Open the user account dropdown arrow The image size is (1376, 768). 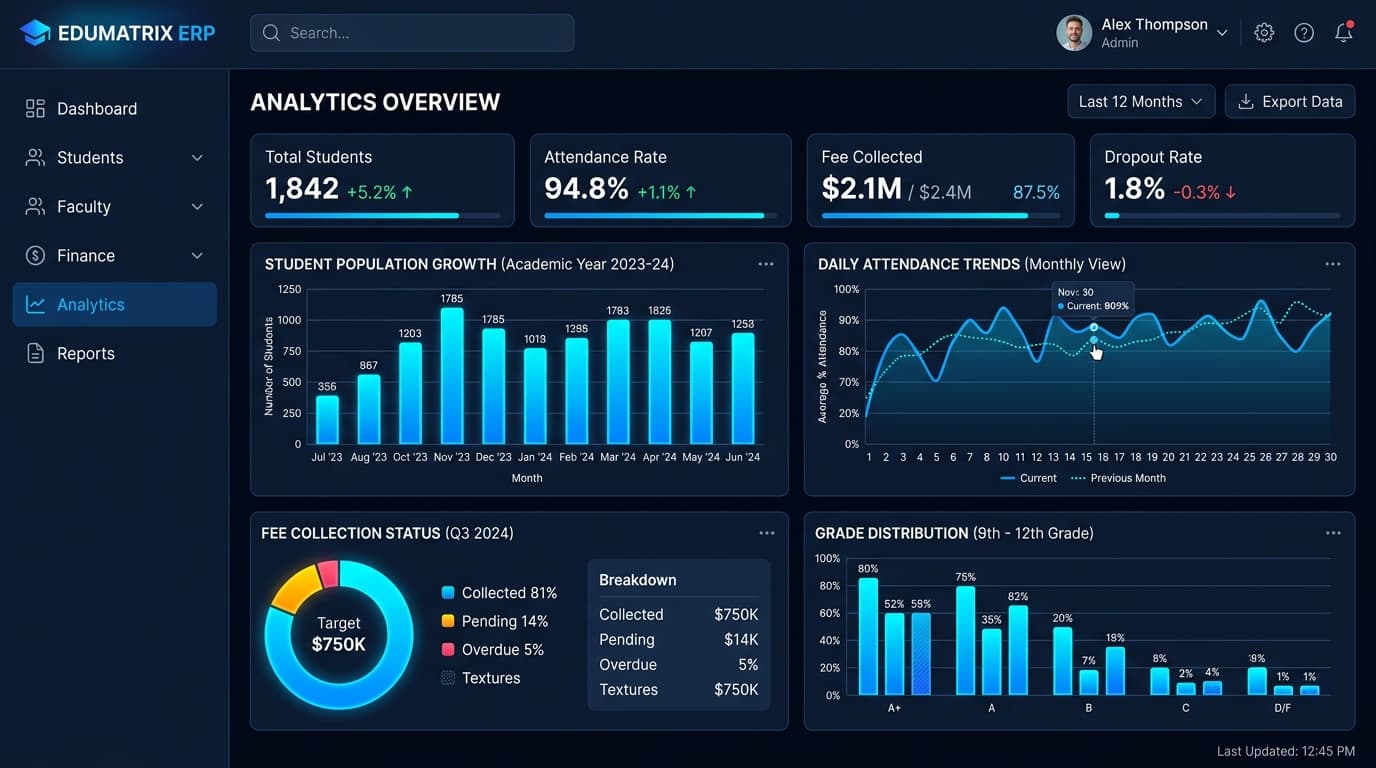[x=1222, y=33]
